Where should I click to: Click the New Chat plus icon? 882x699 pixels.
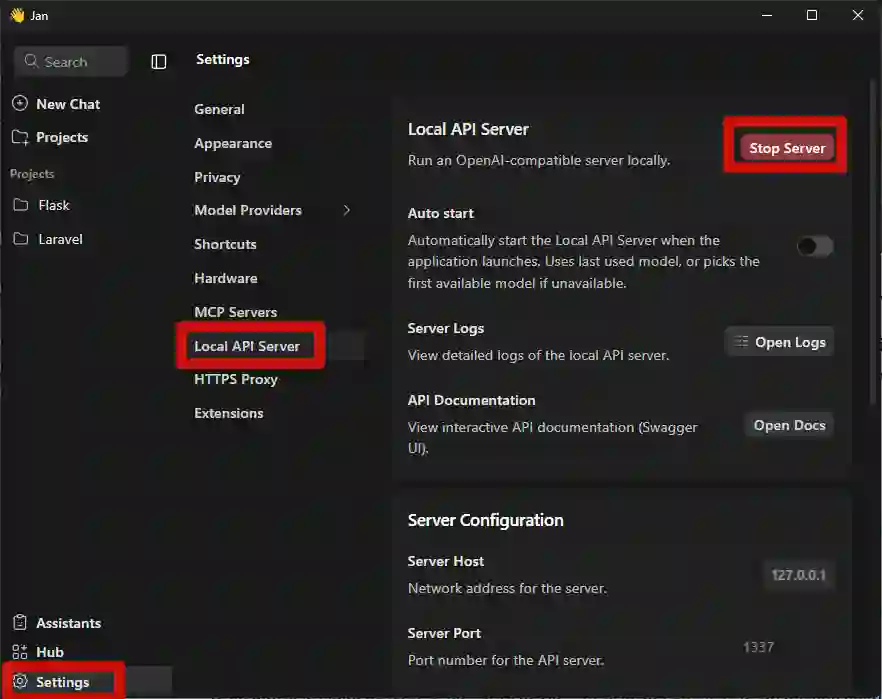(20, 104)
